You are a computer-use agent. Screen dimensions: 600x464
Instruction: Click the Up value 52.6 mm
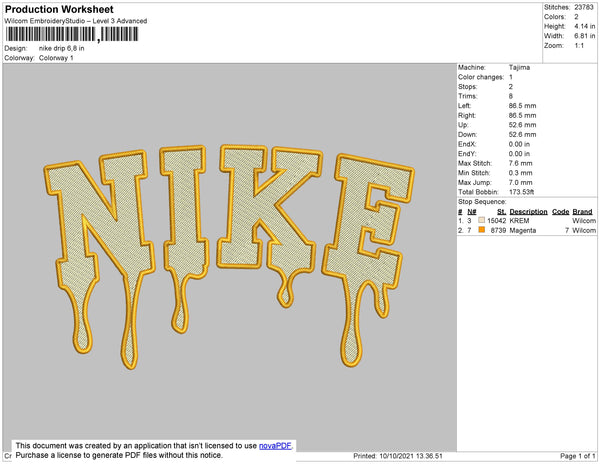522,125
